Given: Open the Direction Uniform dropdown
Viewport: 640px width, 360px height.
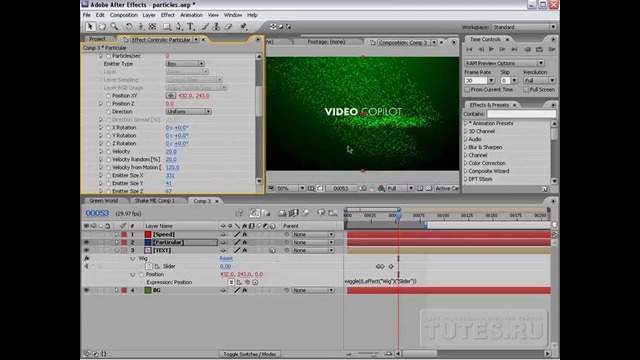Looking at the screenshot, I should 188,111.
